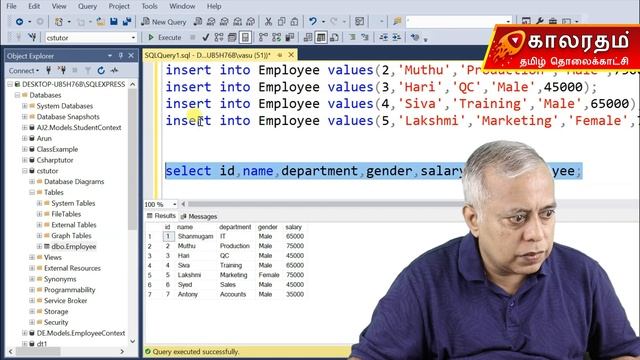640x360 pixels.
Task: Open the File menu
Action: coord(11,6)
